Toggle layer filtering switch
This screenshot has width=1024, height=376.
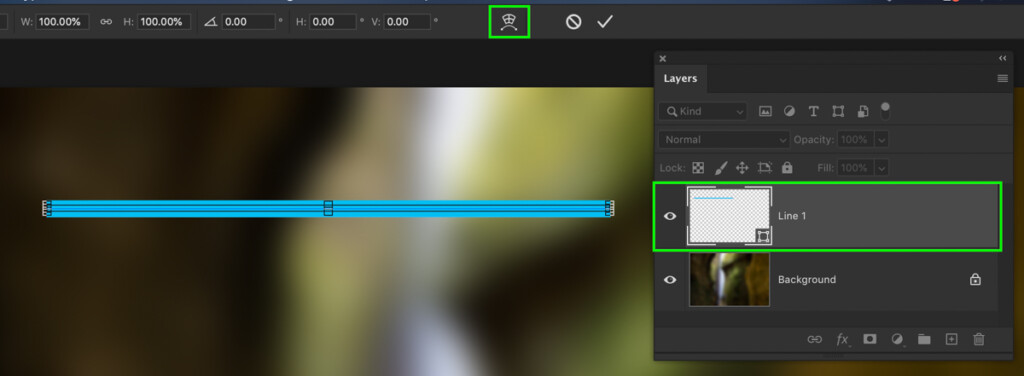(x=885, y=110)
